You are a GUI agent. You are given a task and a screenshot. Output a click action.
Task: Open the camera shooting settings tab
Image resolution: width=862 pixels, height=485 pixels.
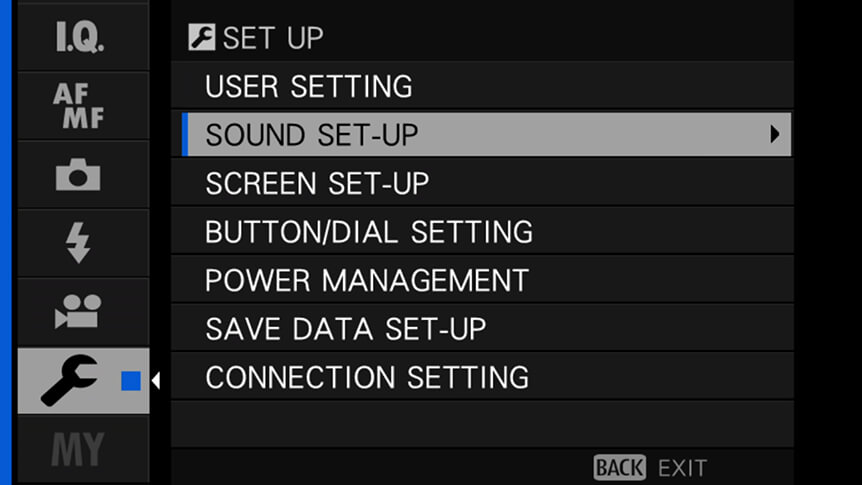pos(83,174)
